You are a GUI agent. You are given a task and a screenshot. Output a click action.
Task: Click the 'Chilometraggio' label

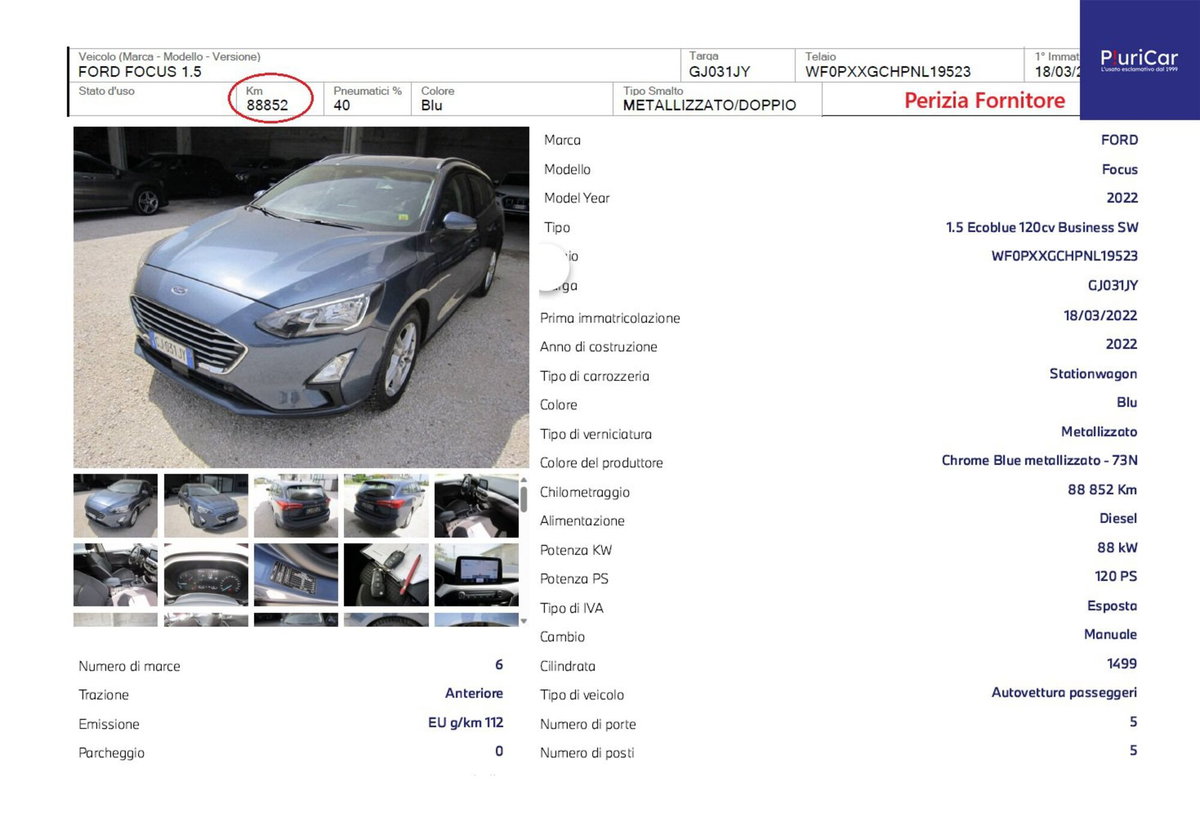(585, 492)
